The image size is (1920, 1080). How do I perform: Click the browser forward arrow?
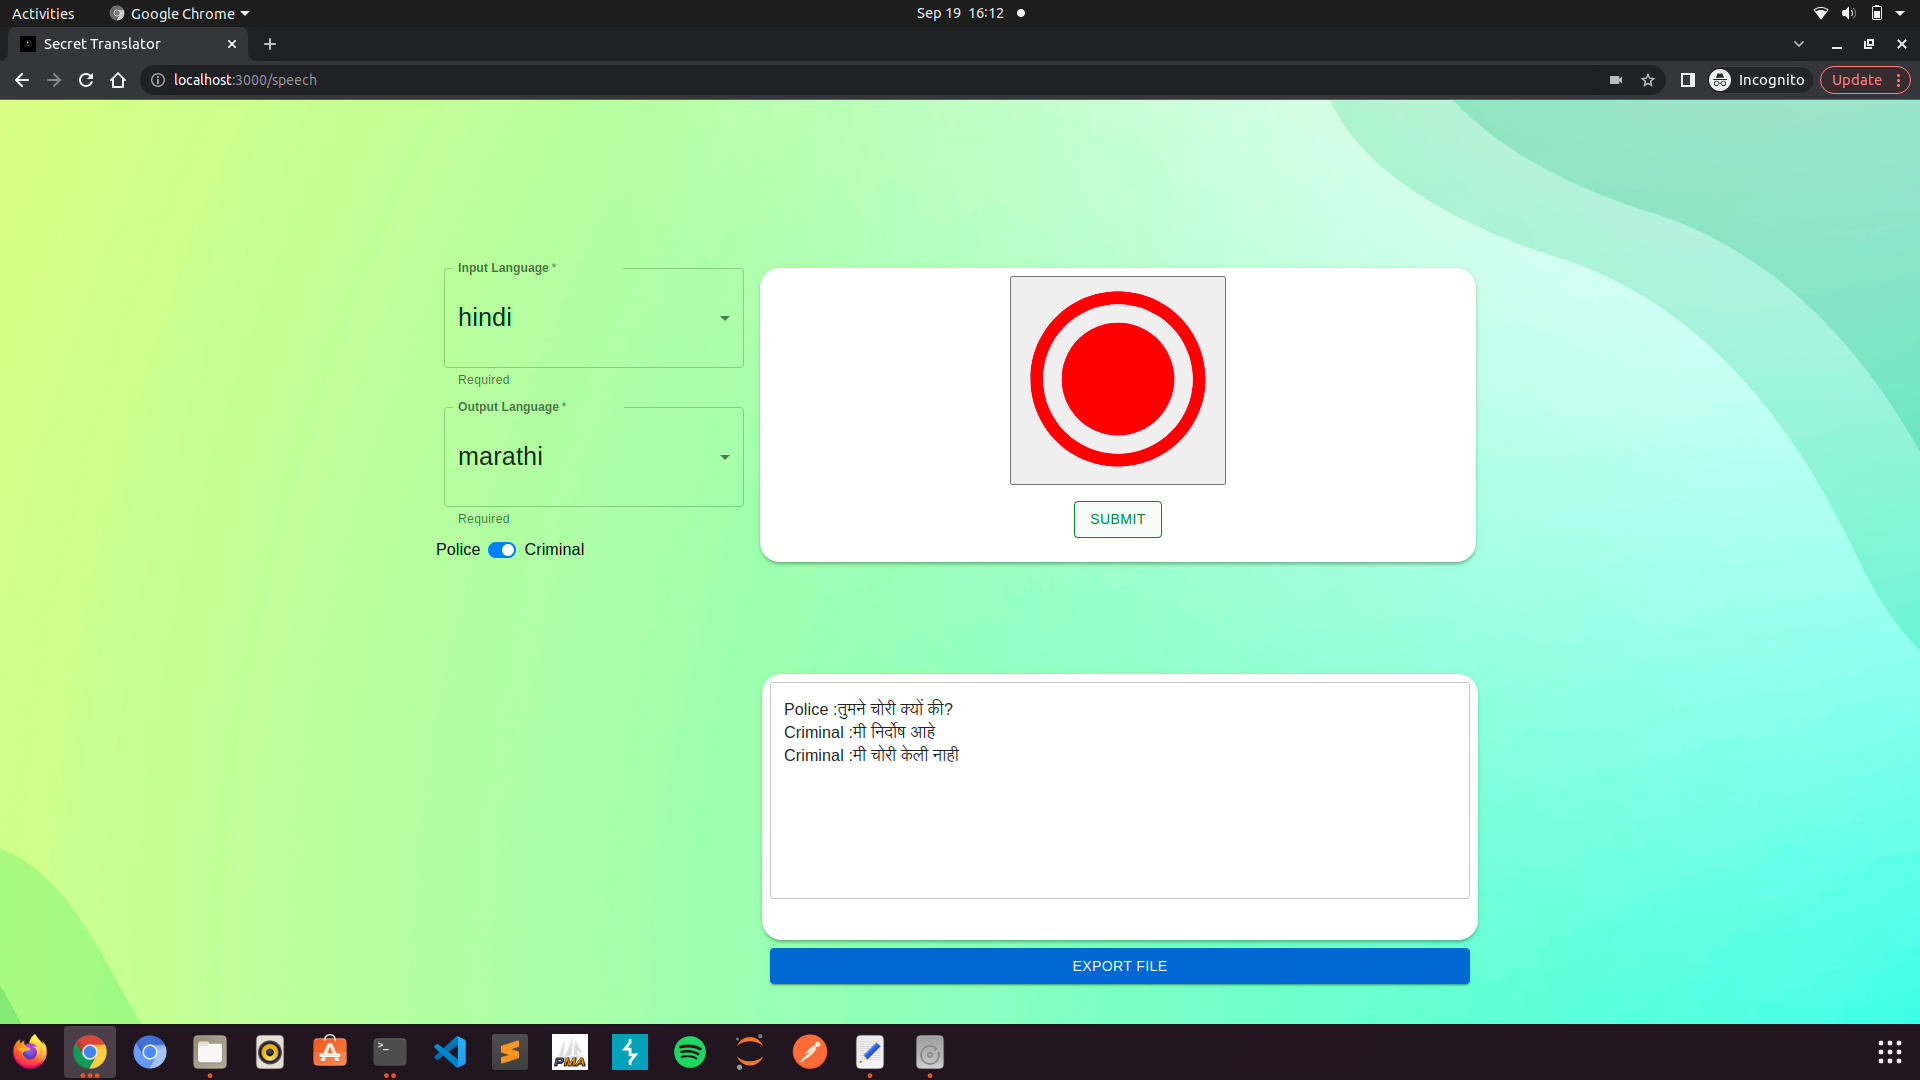54,80
